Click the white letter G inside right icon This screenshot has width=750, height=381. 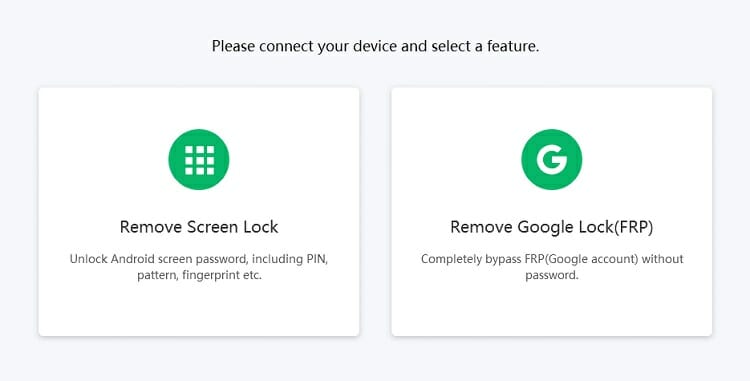tap(551, 160)
